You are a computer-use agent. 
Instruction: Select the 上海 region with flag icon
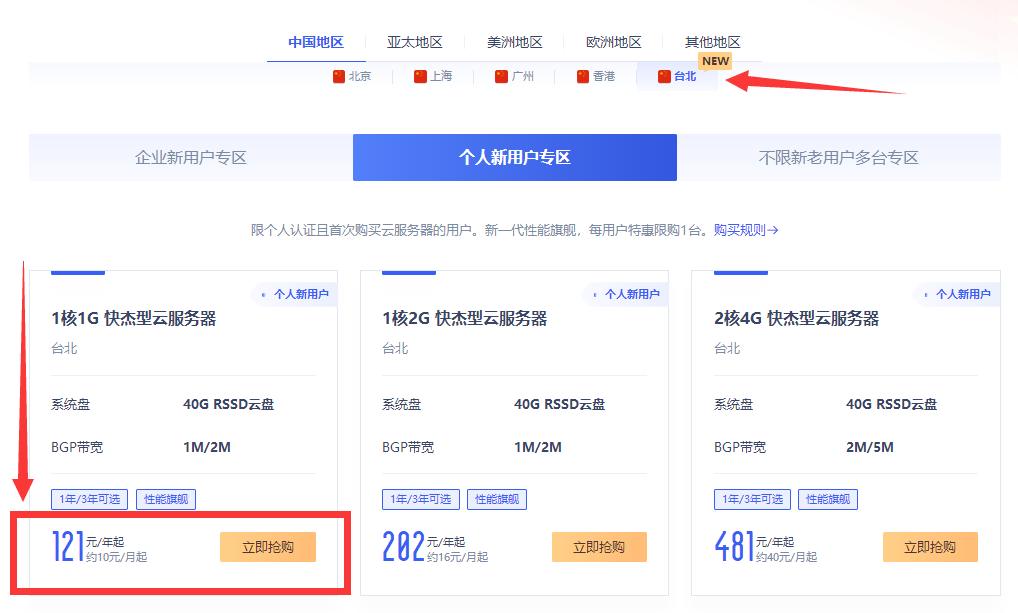pyautogui.click(x=433, y=76)
